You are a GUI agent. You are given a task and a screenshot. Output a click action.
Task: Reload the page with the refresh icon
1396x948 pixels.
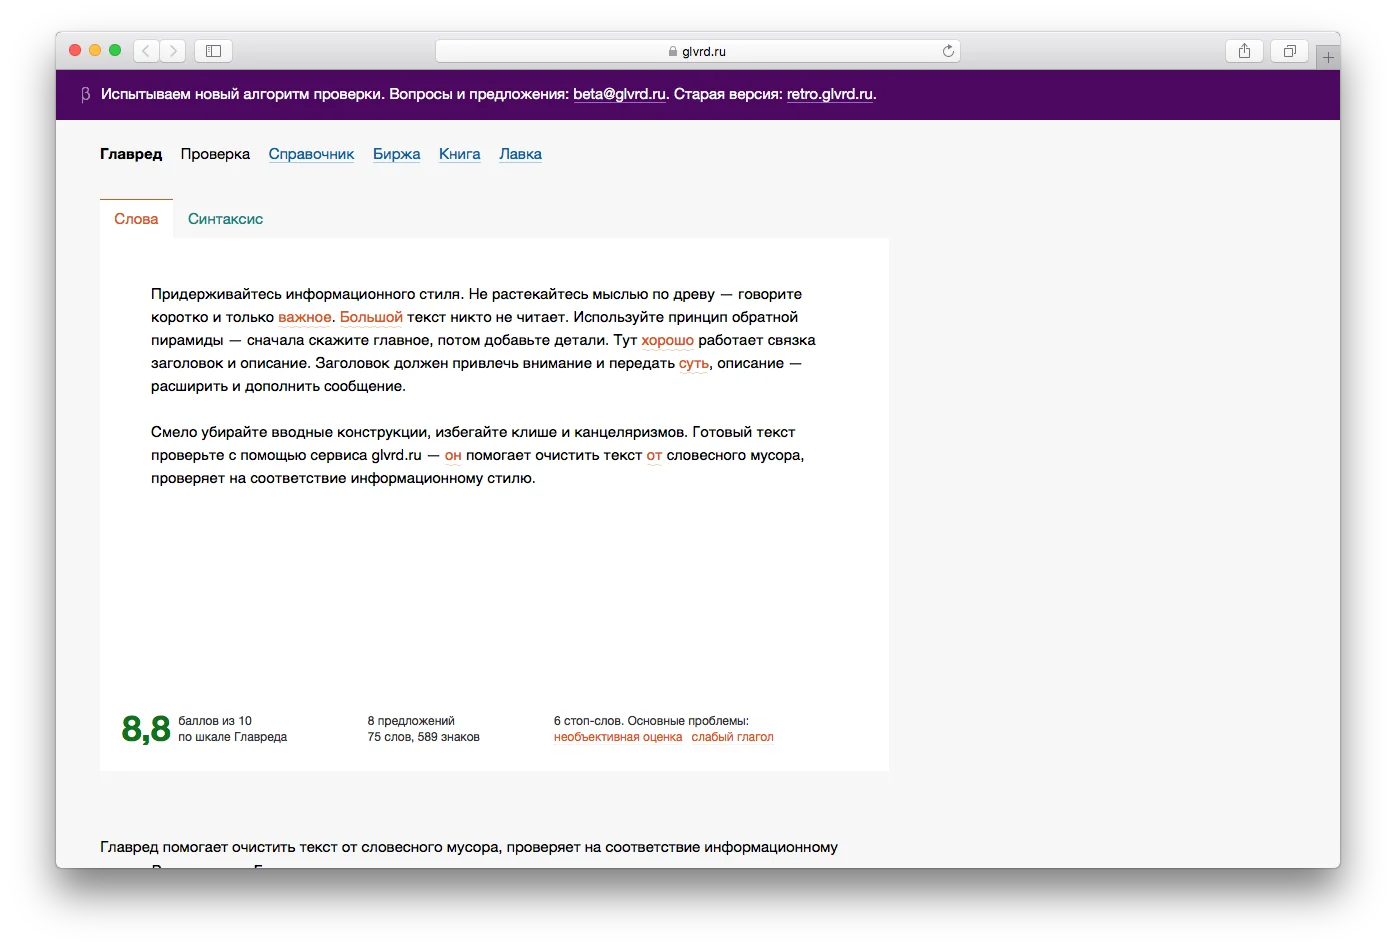948,51
